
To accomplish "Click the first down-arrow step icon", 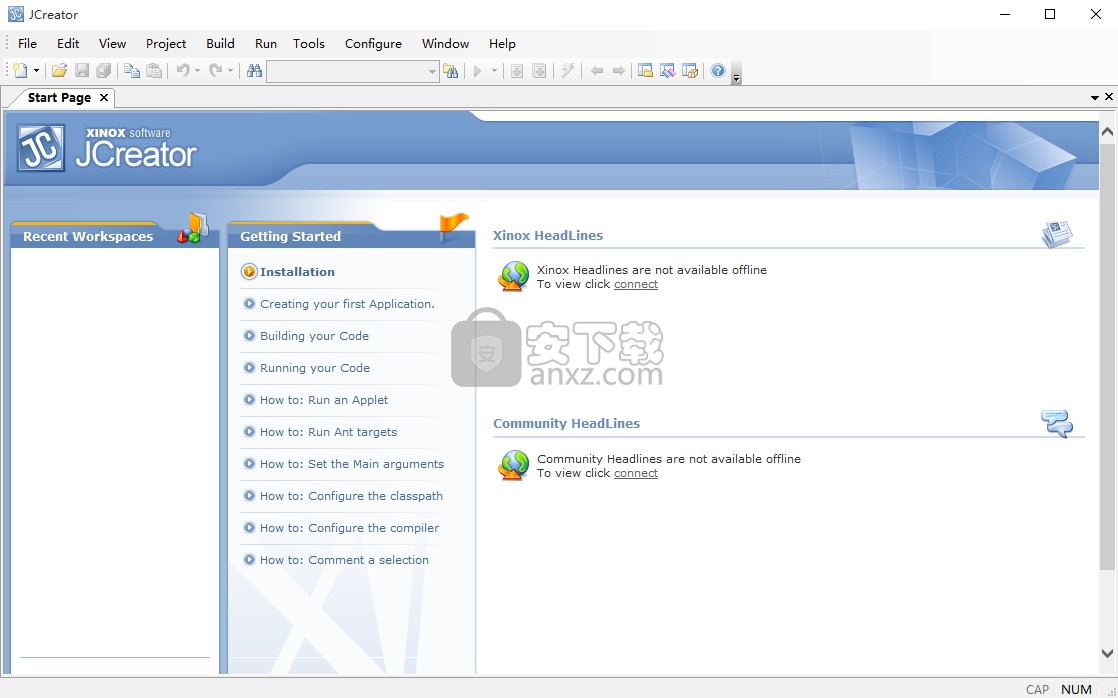I will pyautogui.click(x=518, y=71).
